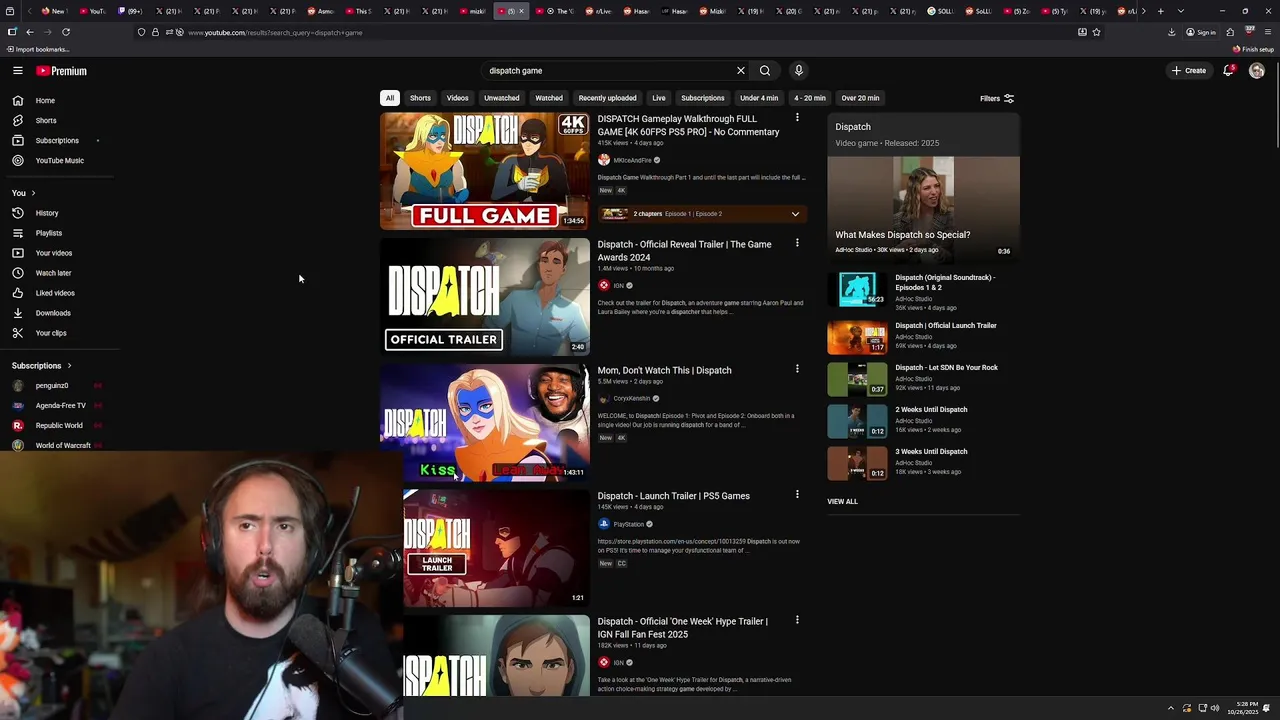Open Playlists in the sidebar
Viewport: 1280px width, 720px height.
[48, 233]
